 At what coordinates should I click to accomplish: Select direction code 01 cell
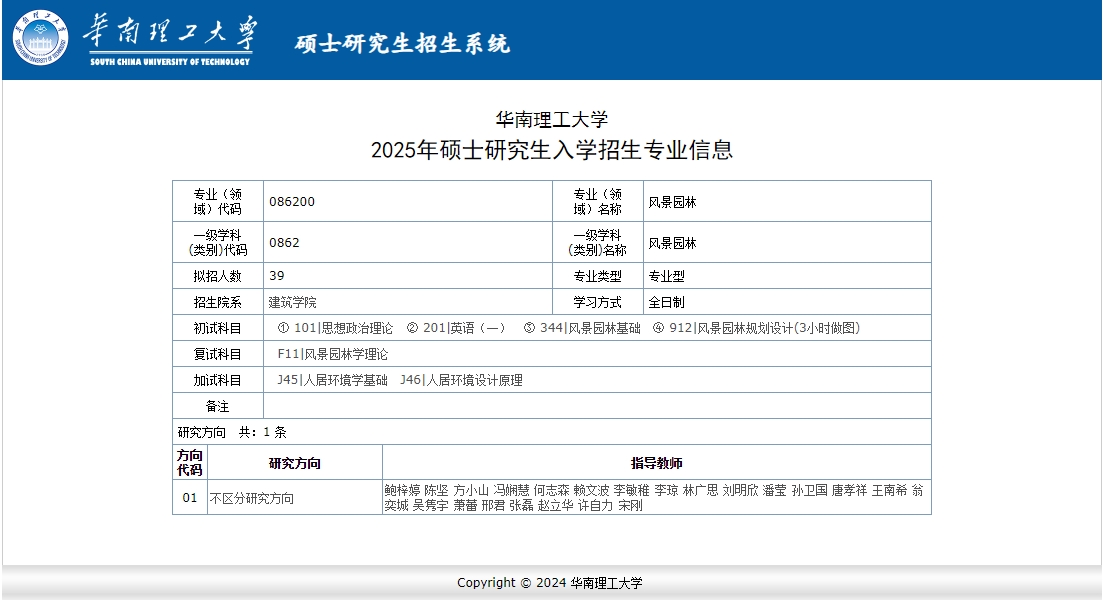coord(190,498)
